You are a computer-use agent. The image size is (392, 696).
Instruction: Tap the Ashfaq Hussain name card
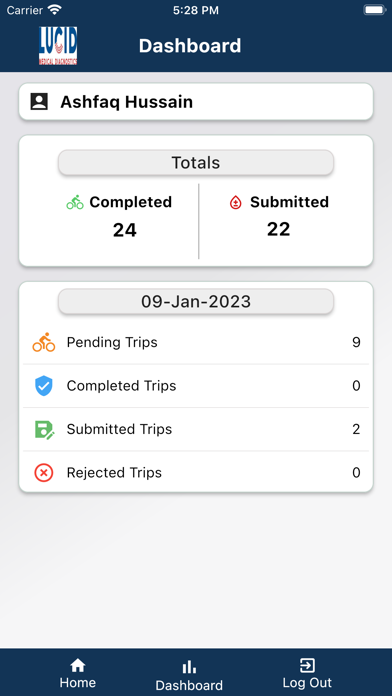tap(196, 102)
